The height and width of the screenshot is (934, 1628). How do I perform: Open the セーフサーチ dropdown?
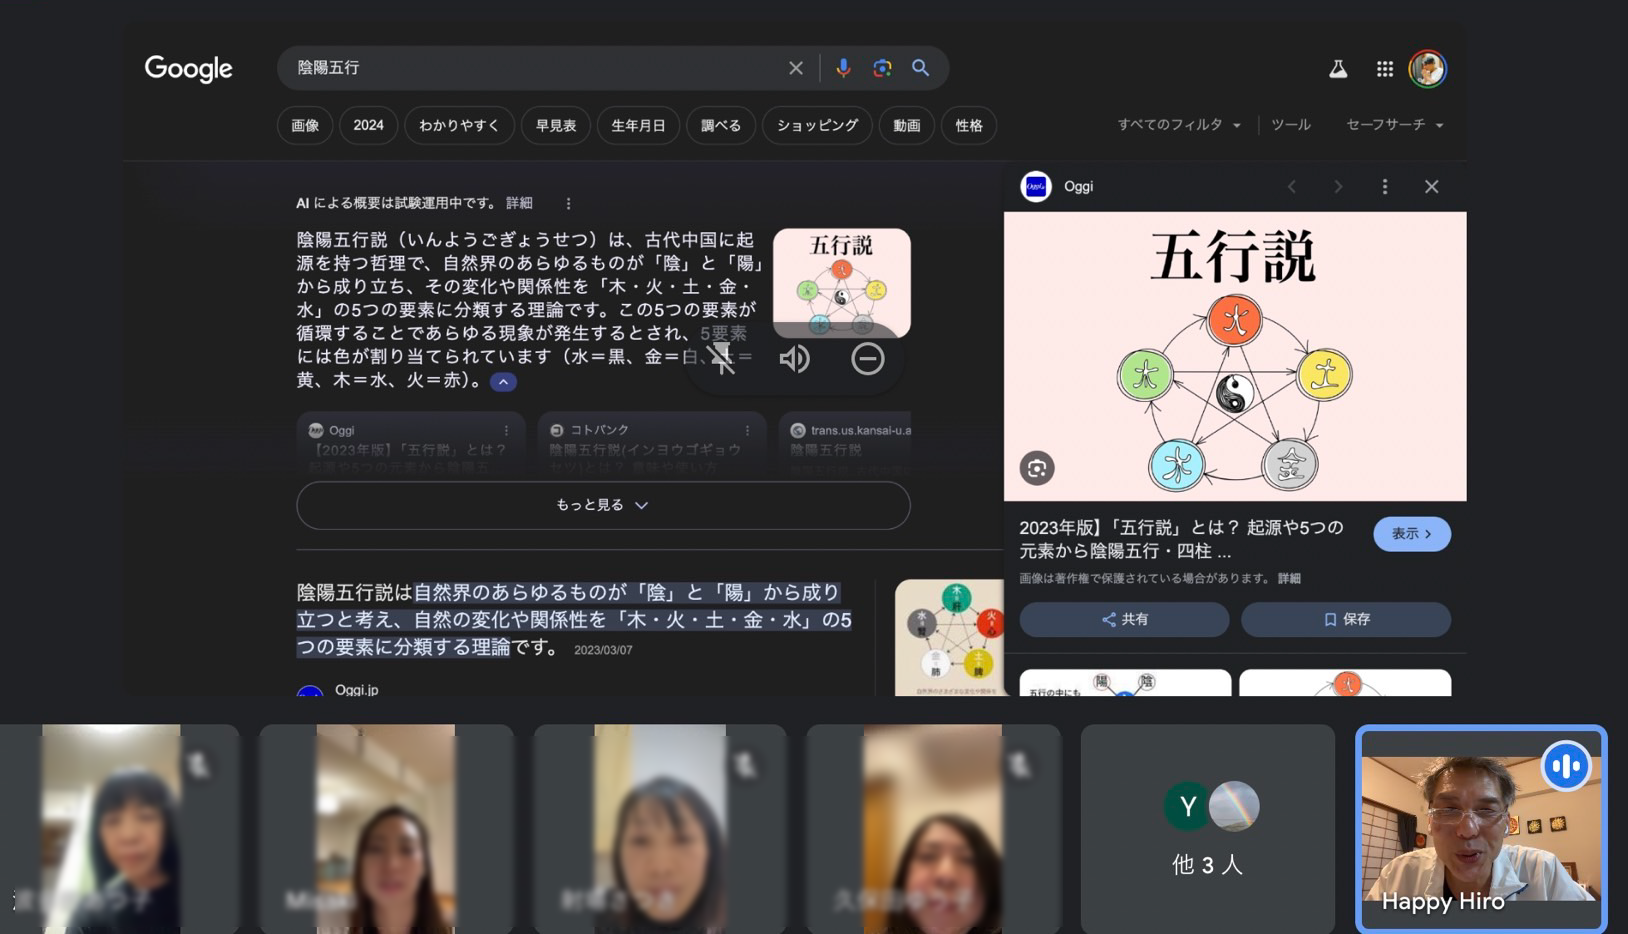click(x=1394, y=125)
